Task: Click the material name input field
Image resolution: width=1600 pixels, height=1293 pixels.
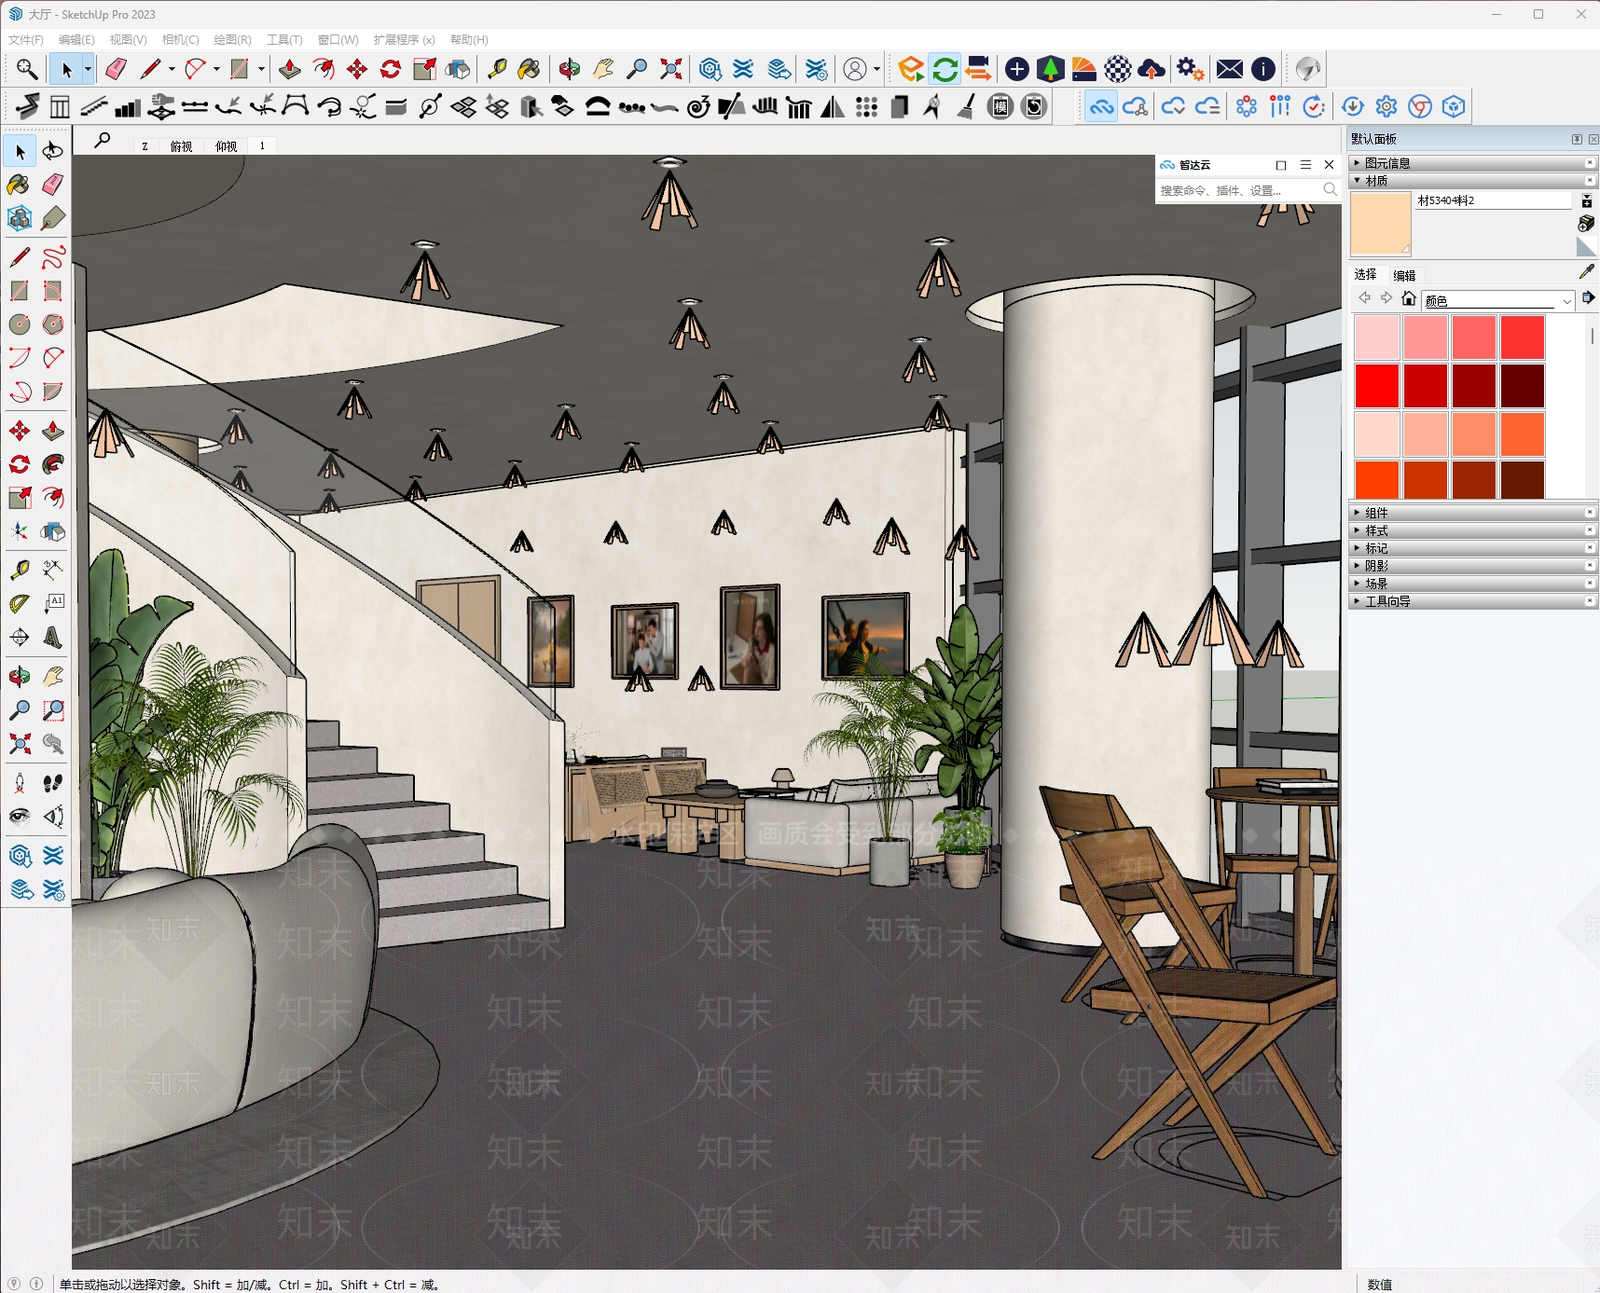Action: click(x=1493, y=200)
